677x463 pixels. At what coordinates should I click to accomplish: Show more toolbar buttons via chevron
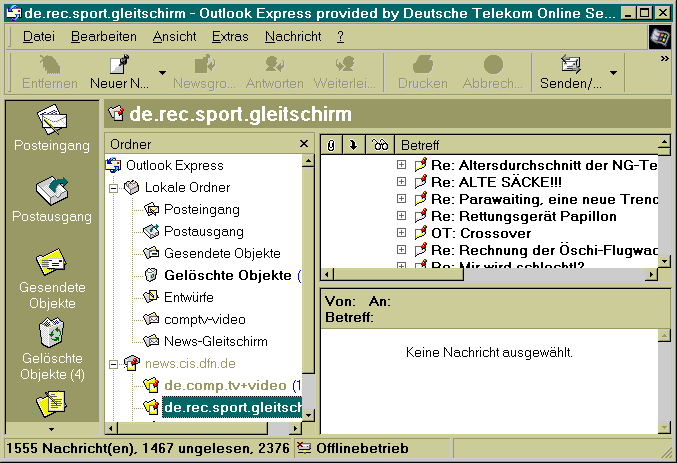click(x=664, y=58)
